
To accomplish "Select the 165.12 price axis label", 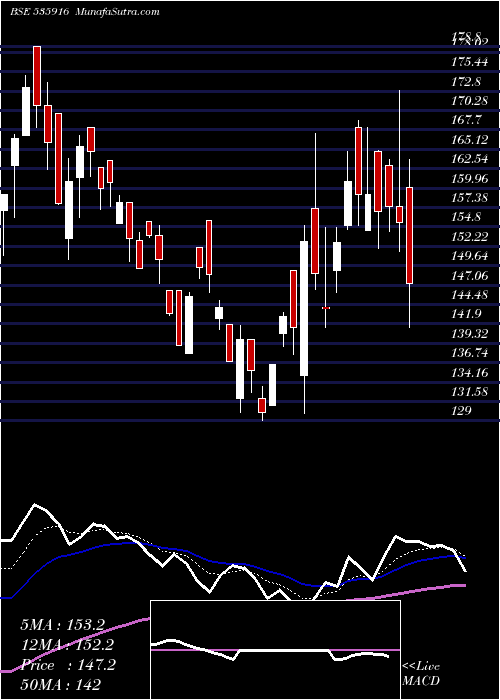I will coord(469,140).
